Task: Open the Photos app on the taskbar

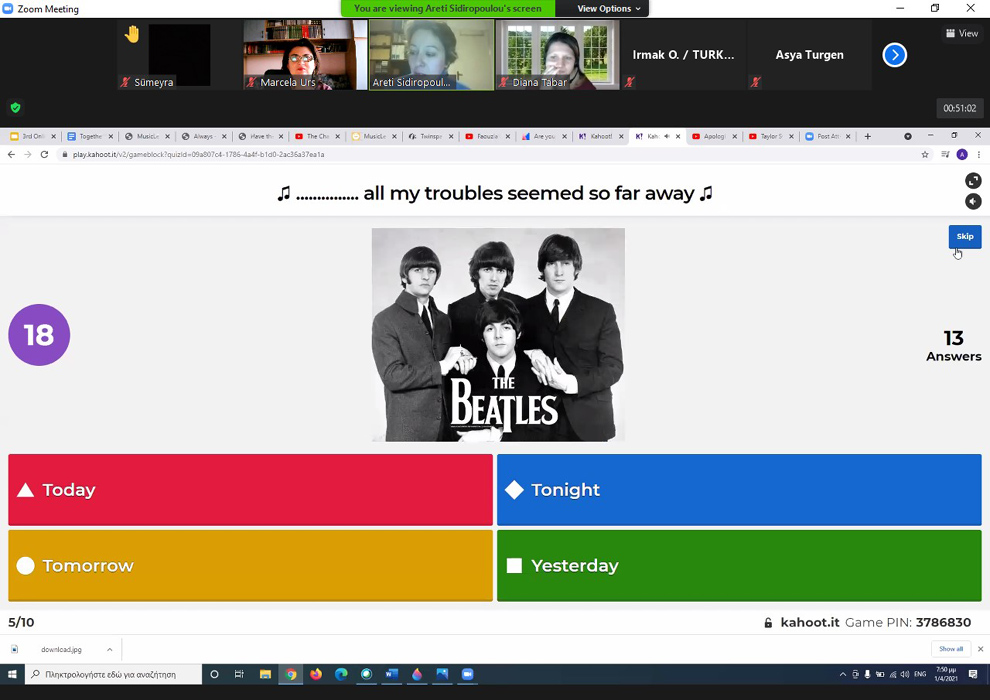Action: pos(442,674)
